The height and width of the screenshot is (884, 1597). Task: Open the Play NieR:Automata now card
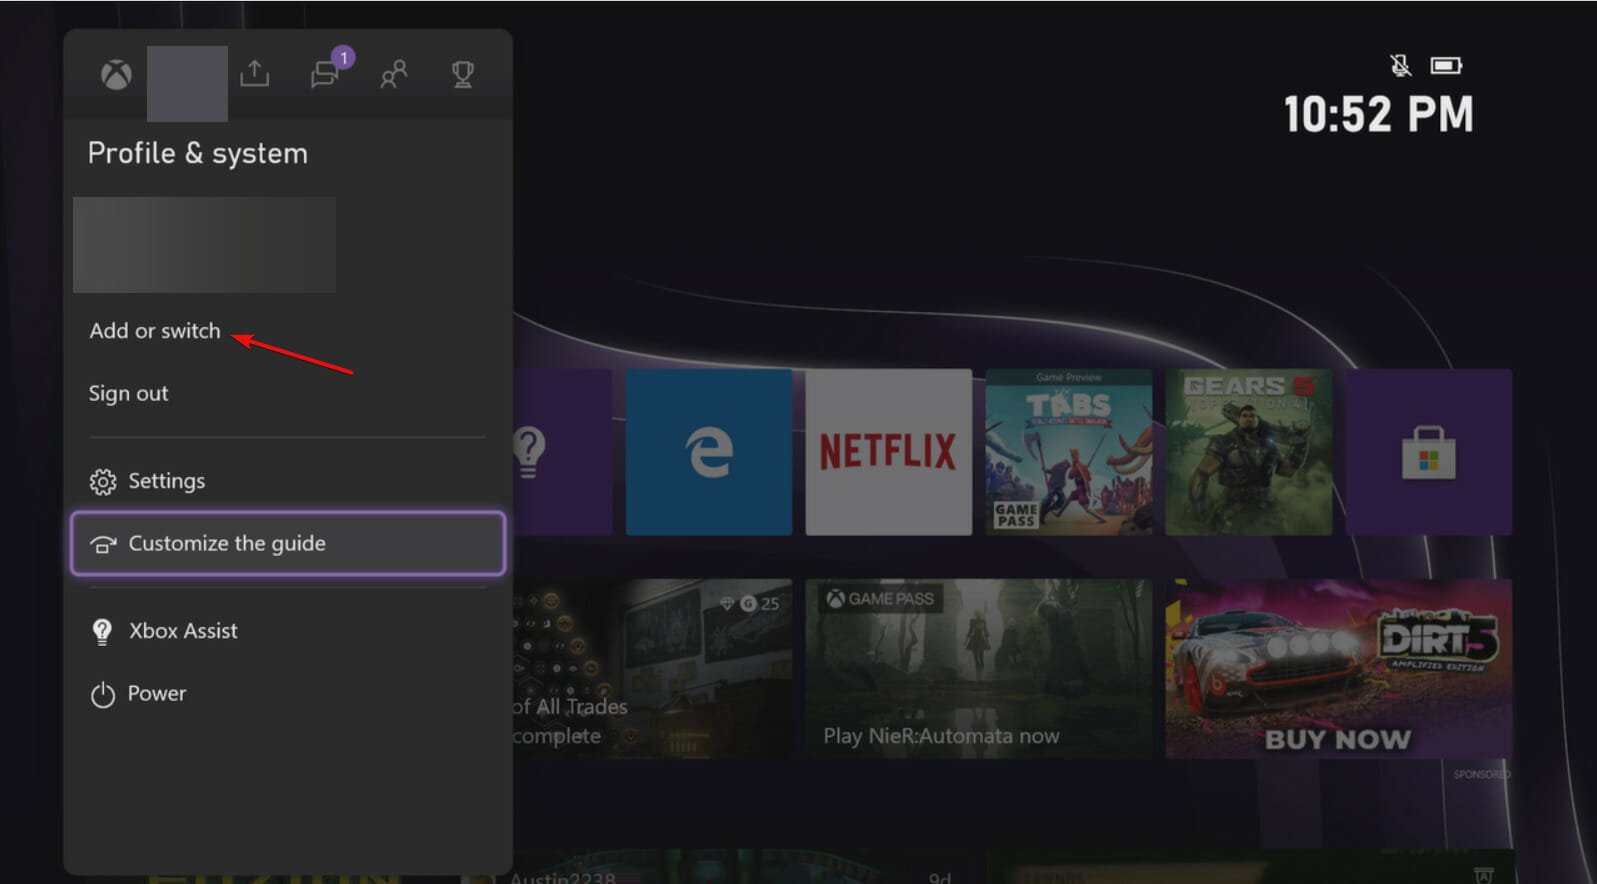[979, 668]
